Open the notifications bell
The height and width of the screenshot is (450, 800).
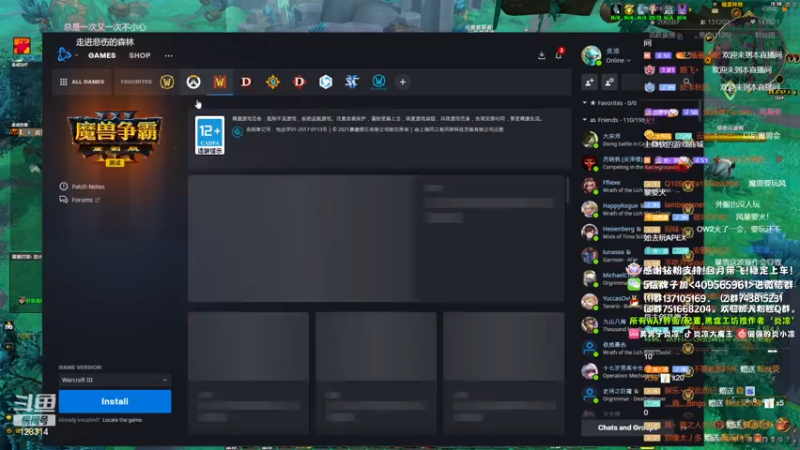click(x=559, y=55)
